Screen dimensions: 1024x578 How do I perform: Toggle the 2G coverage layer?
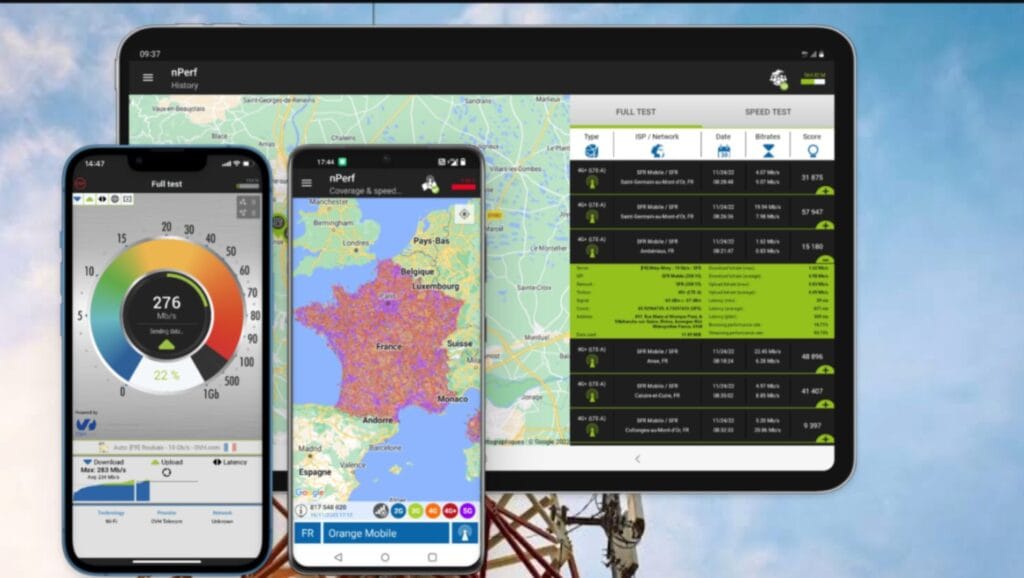pos(398,511)
